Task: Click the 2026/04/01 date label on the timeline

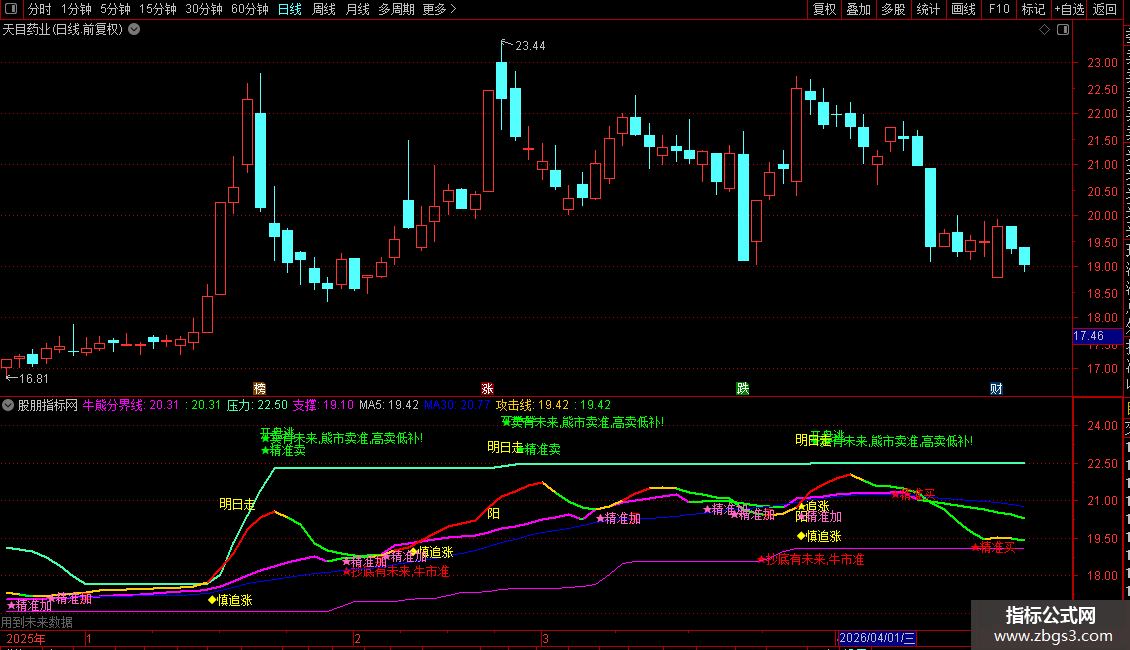Action: click(x=877, y=638)
